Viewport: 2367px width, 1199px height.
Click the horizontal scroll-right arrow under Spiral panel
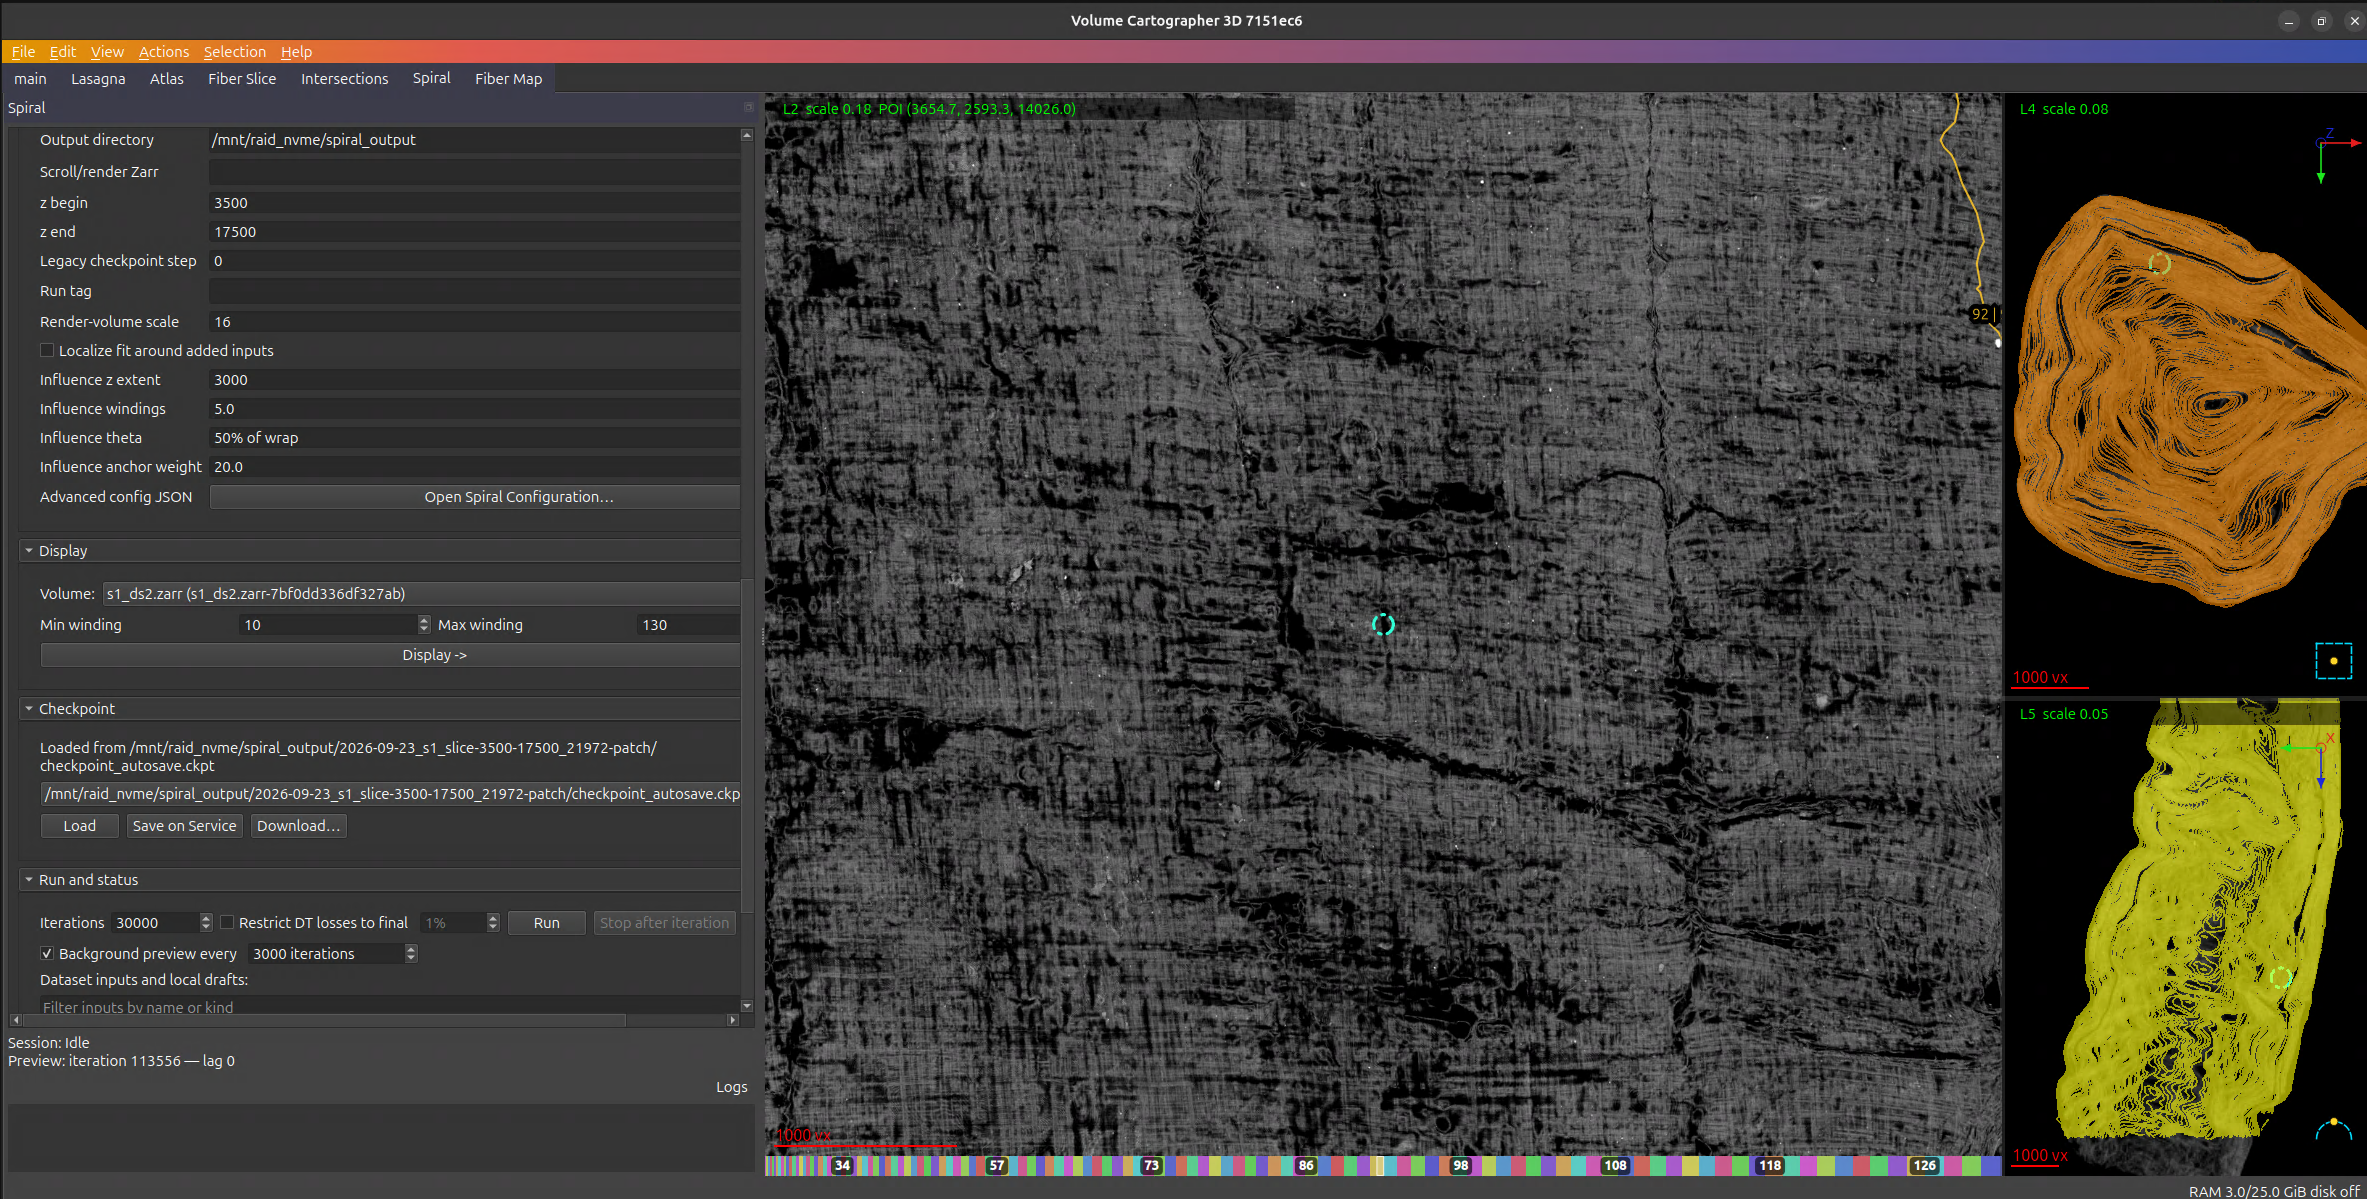click(733, 1020)
